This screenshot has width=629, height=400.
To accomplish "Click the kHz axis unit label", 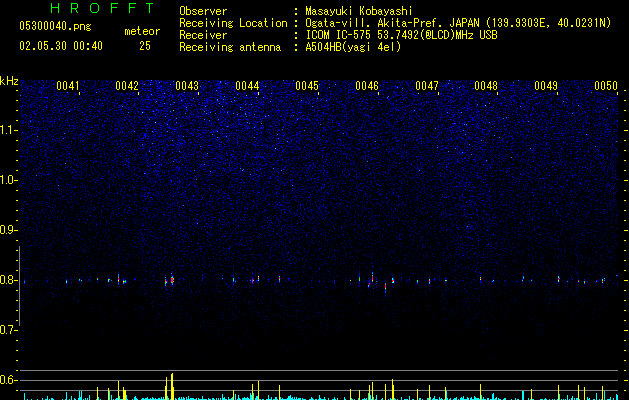I will (9, 81).
